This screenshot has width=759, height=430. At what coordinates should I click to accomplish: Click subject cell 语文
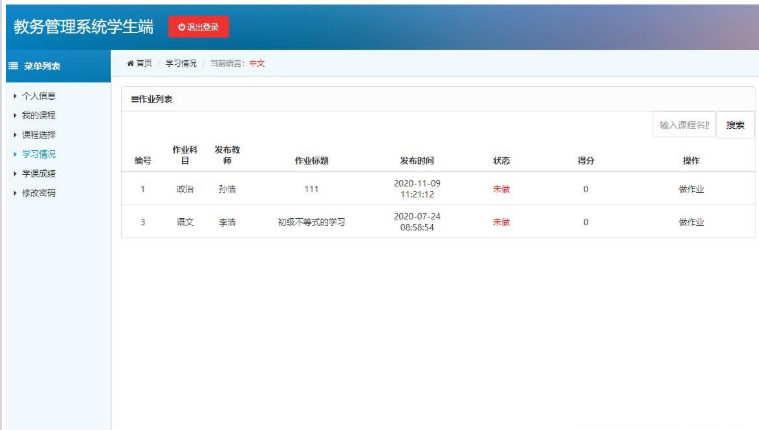185,222
